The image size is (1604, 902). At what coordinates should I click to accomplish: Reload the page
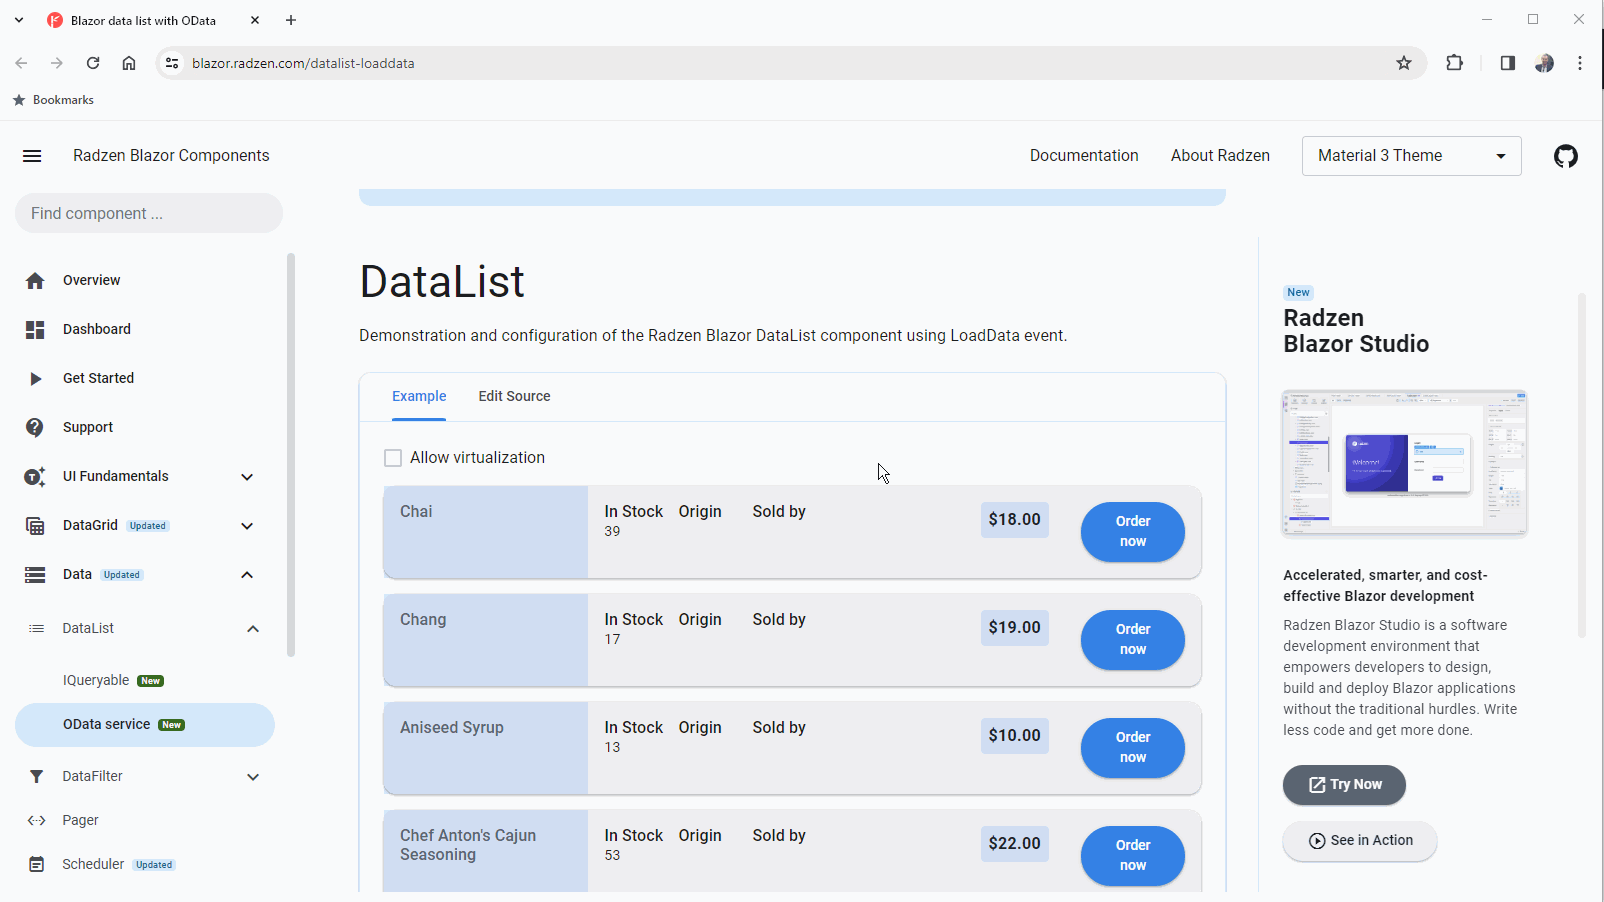pyautogui.click(x=93, y=63)
